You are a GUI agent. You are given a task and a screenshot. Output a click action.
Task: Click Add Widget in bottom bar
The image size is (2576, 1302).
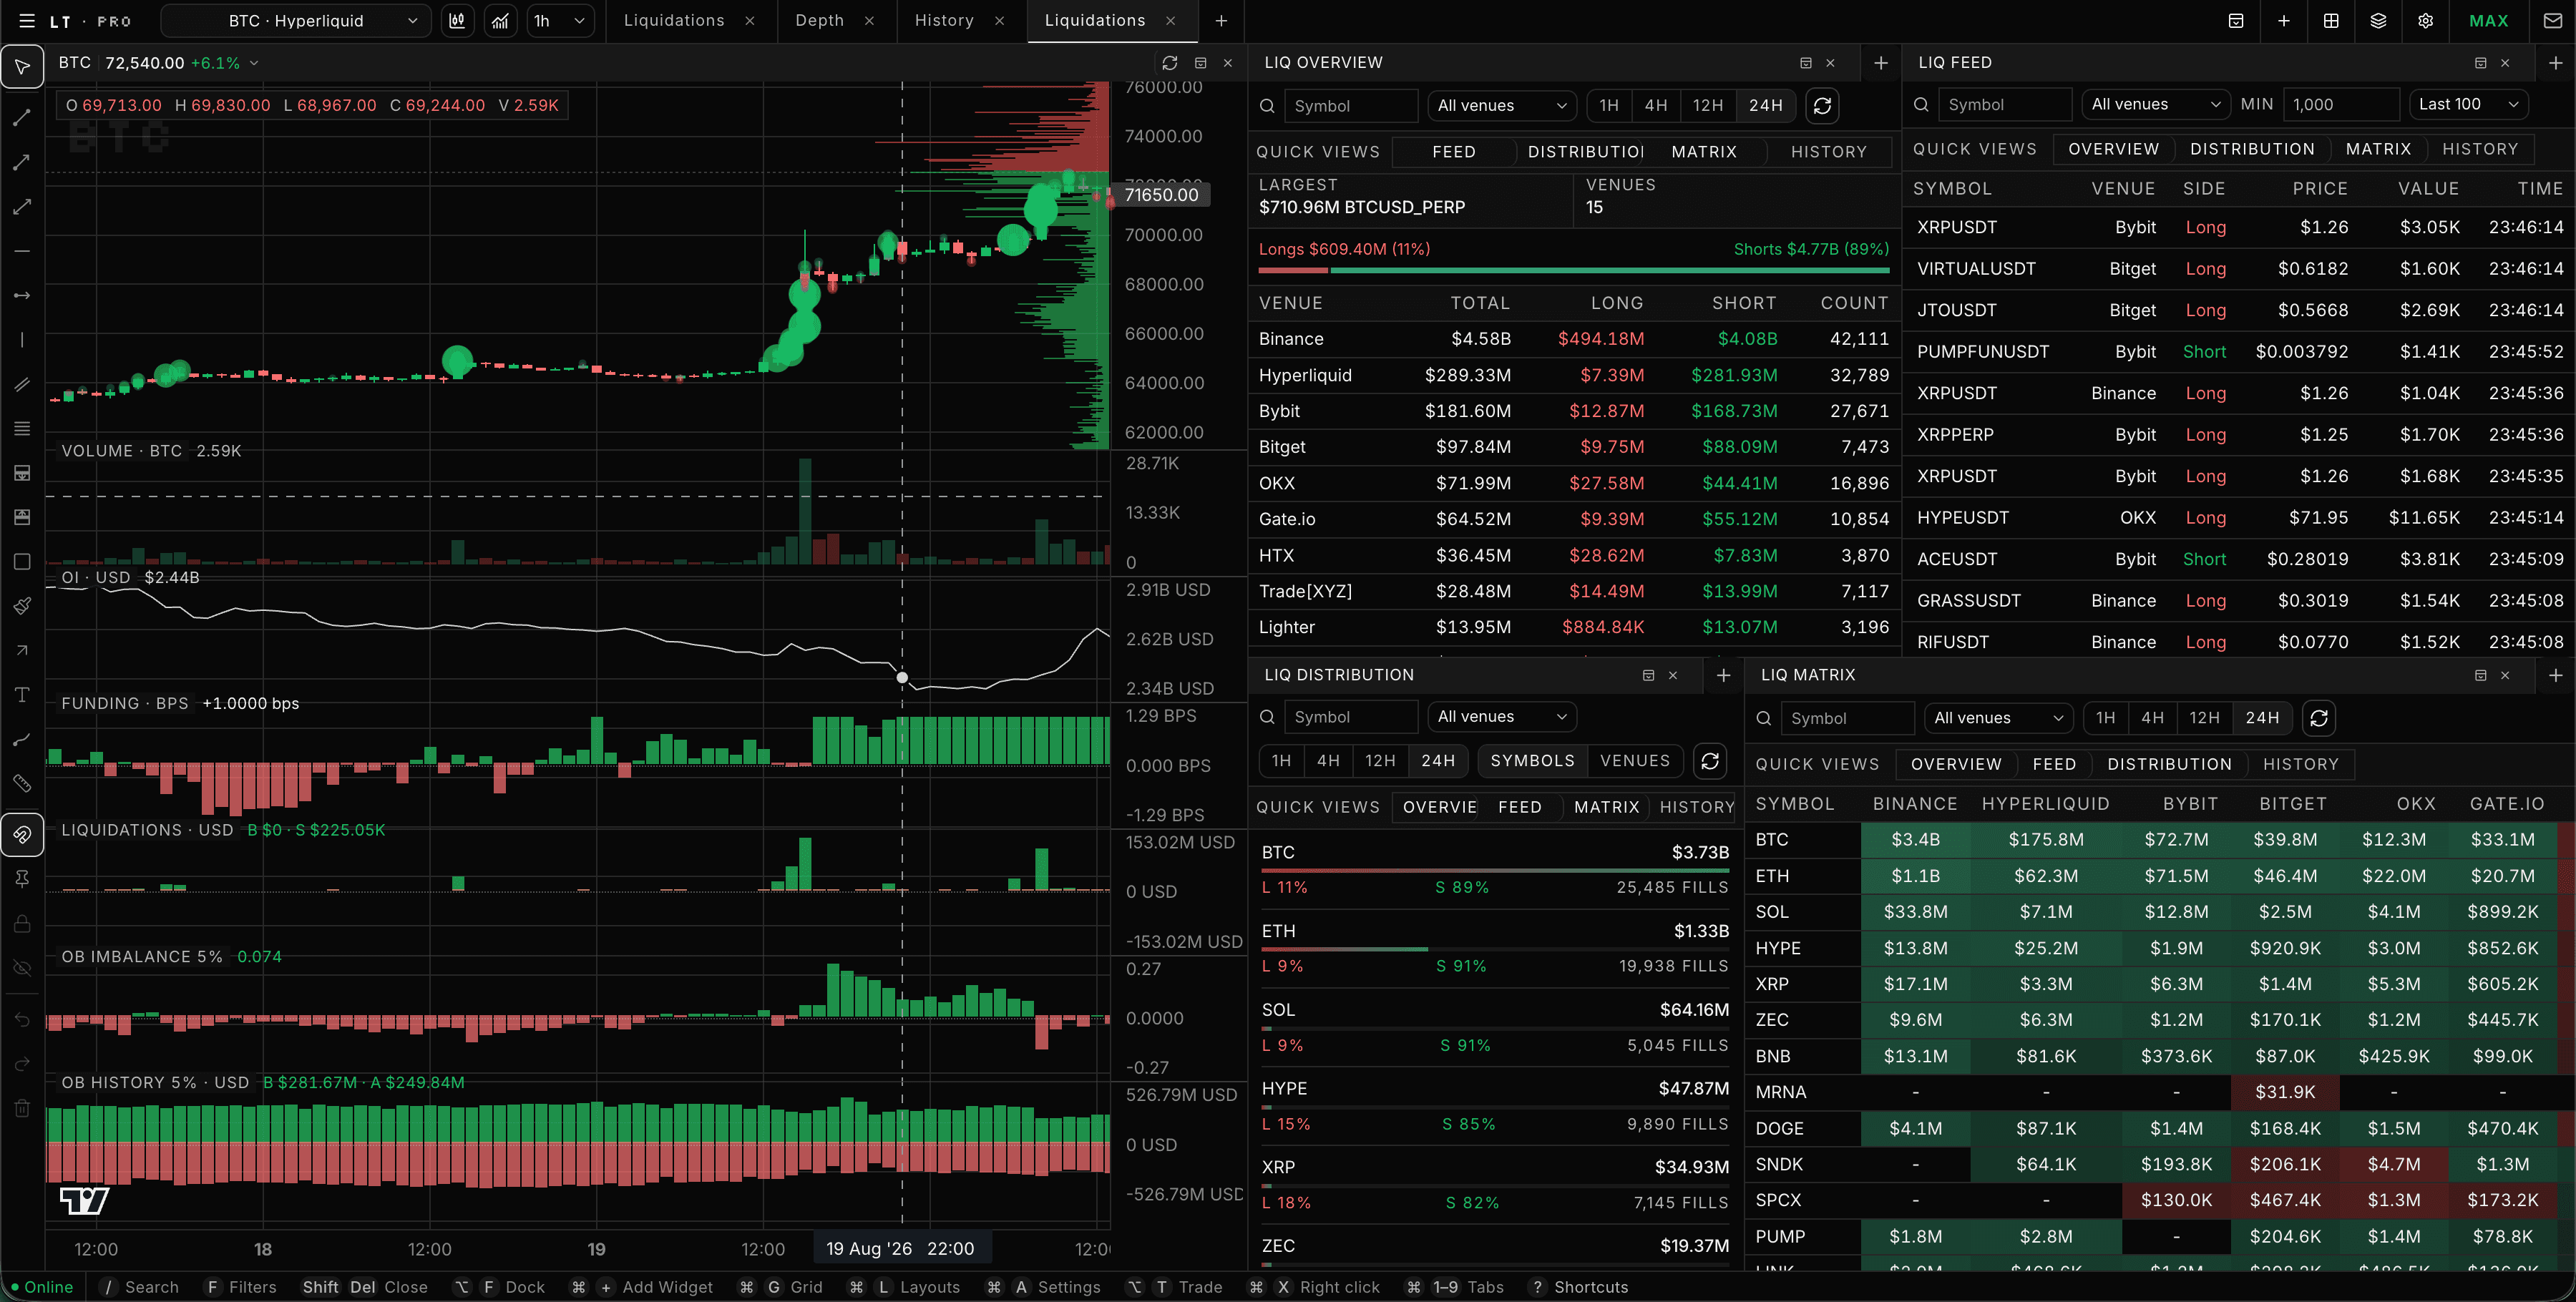click(667, 1287)
